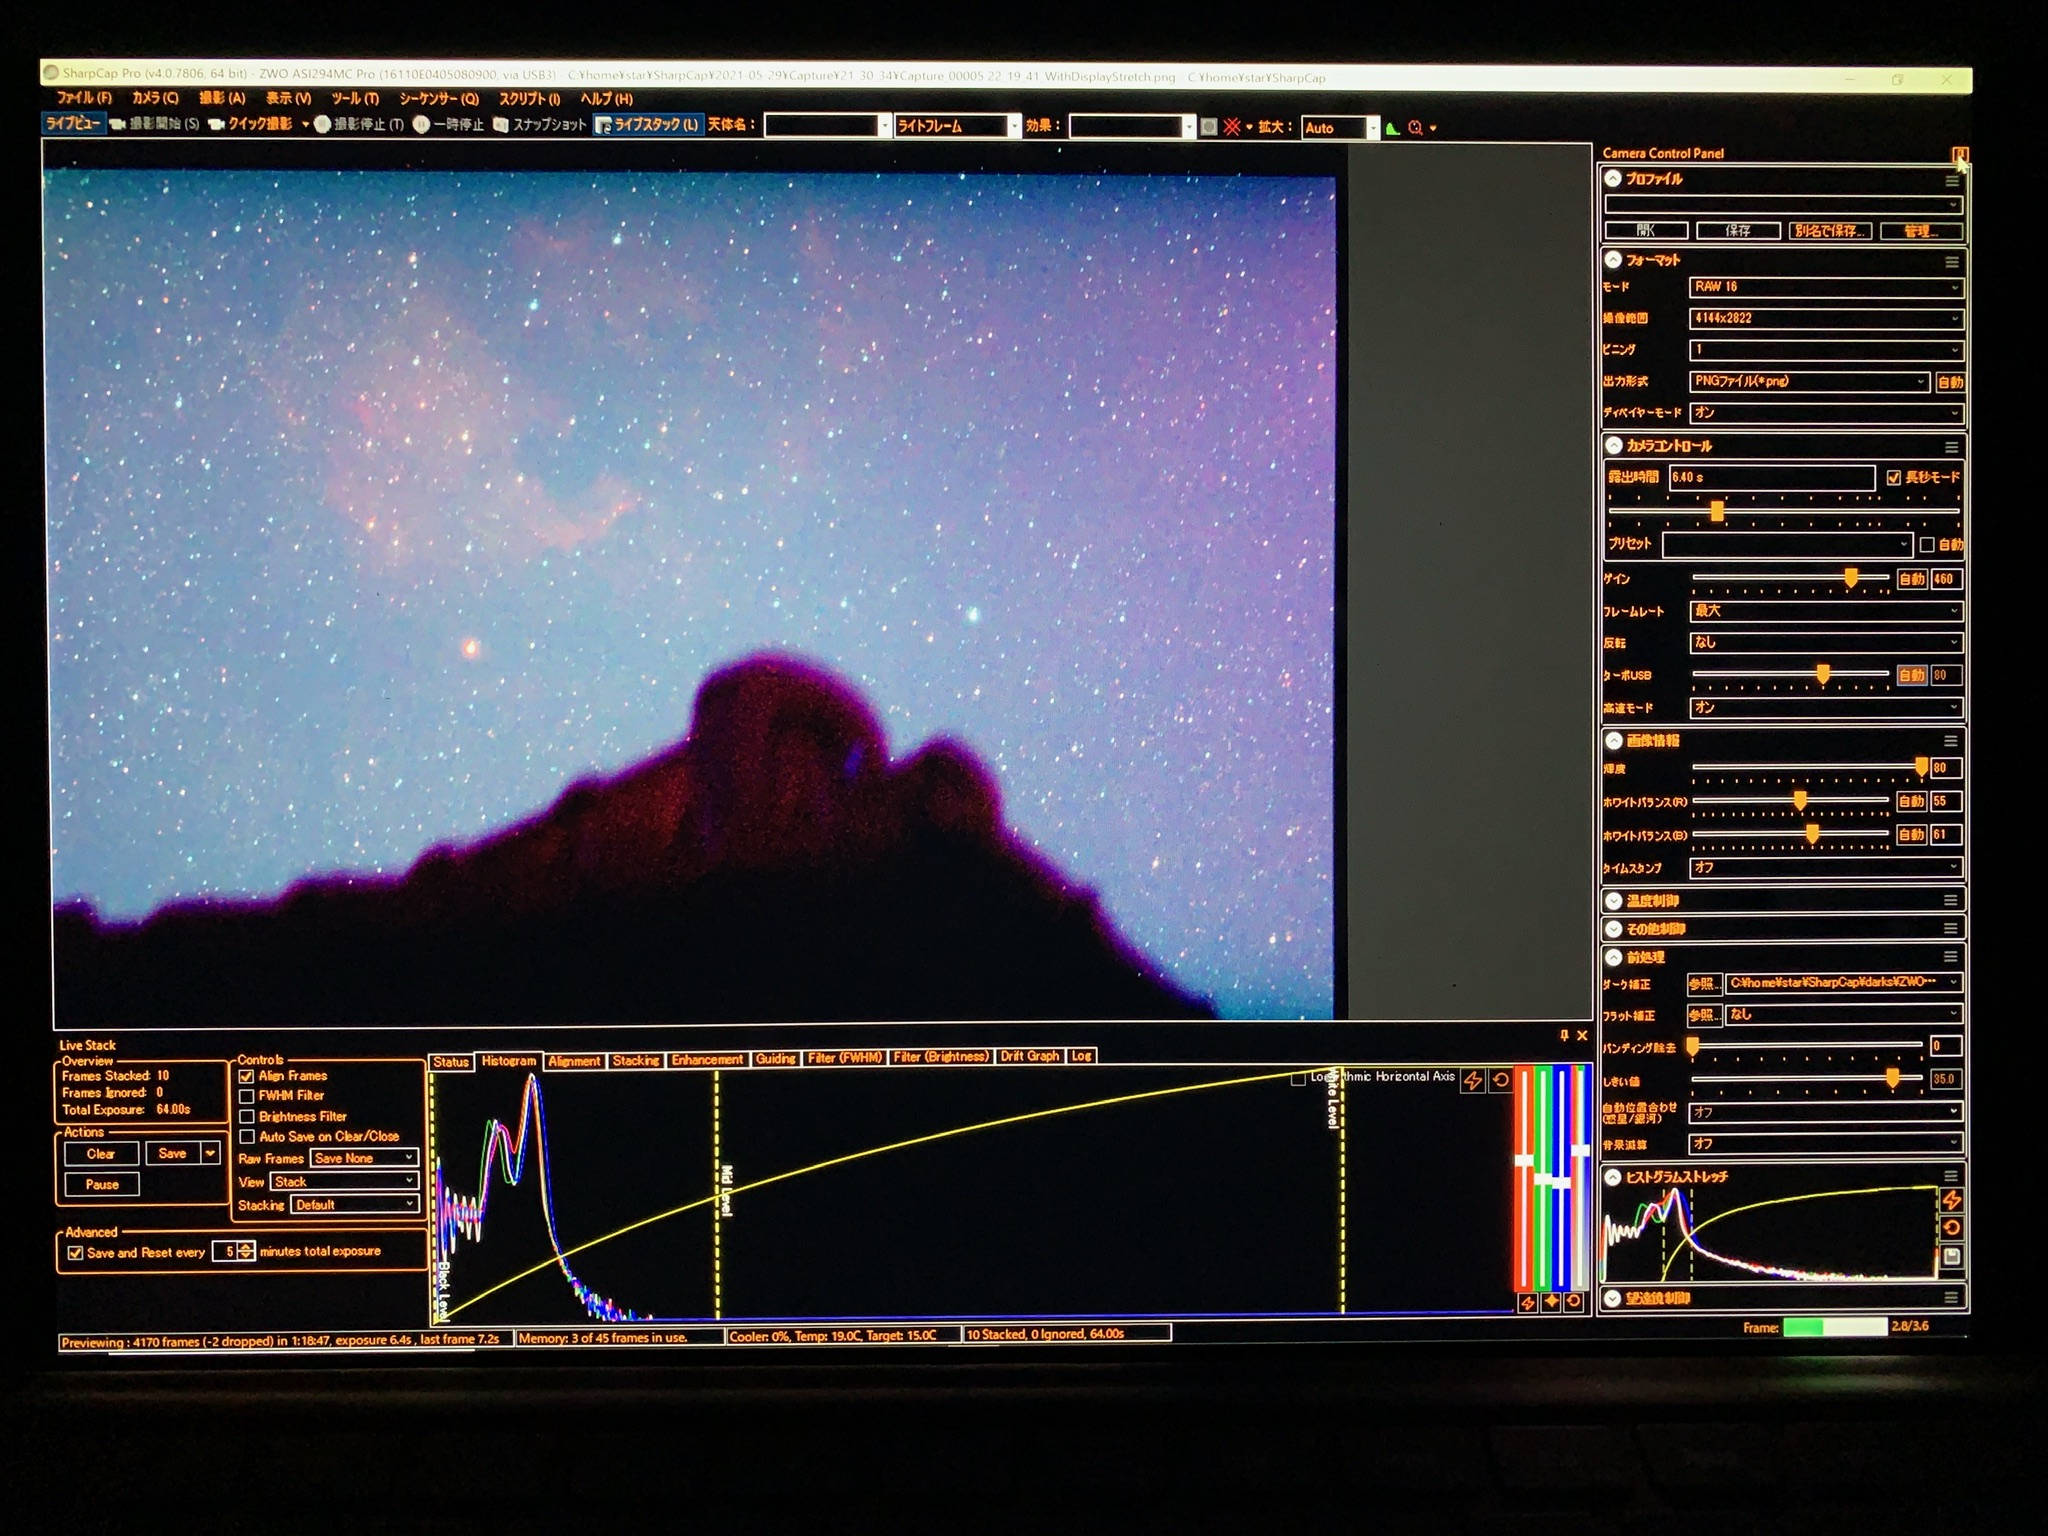
Task: Open the 拡大 Auto zoom dropdown
Action: pyautogui.click(x=1340, y=128)
